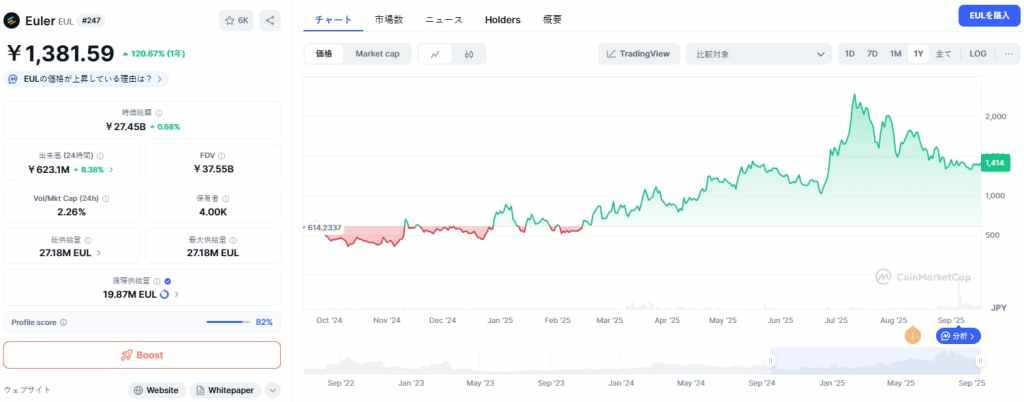The height and width of the screenshot is (402, 1024).
Task: Click the orange event marker on chart
Action: tap(912, 336)
